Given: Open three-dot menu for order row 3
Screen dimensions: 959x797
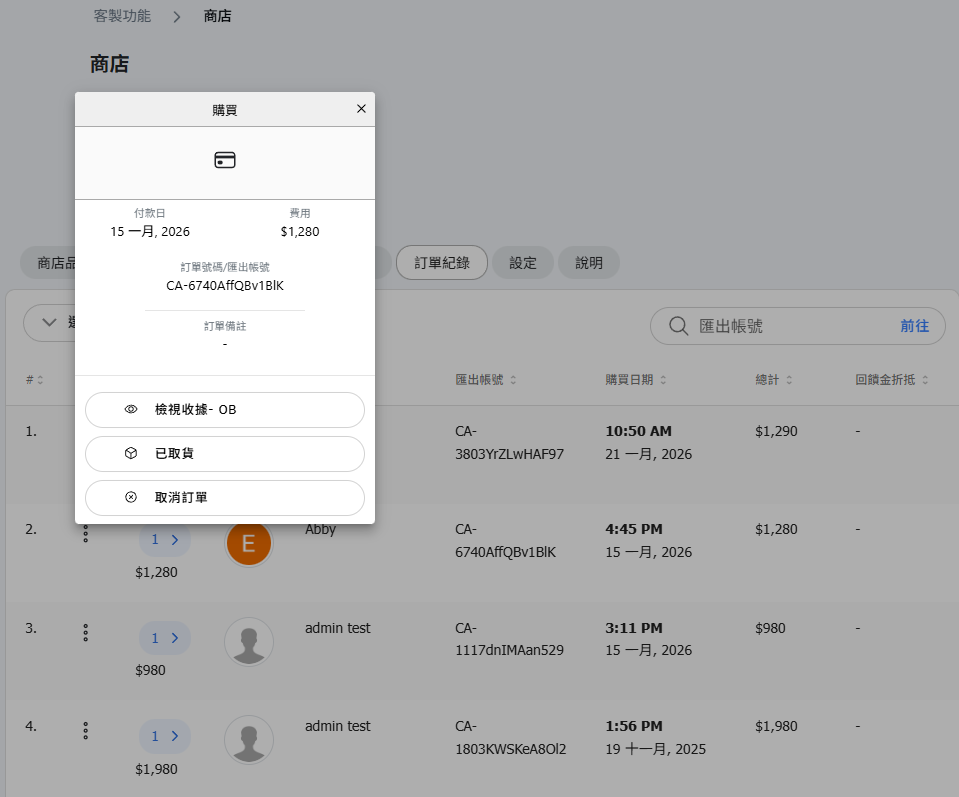Looking at the screenshot, I should 86,633.
